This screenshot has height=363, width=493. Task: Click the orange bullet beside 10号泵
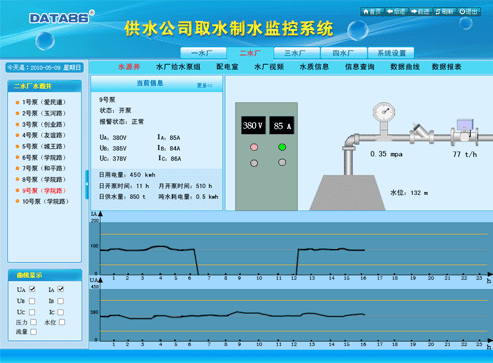[17, 201]
